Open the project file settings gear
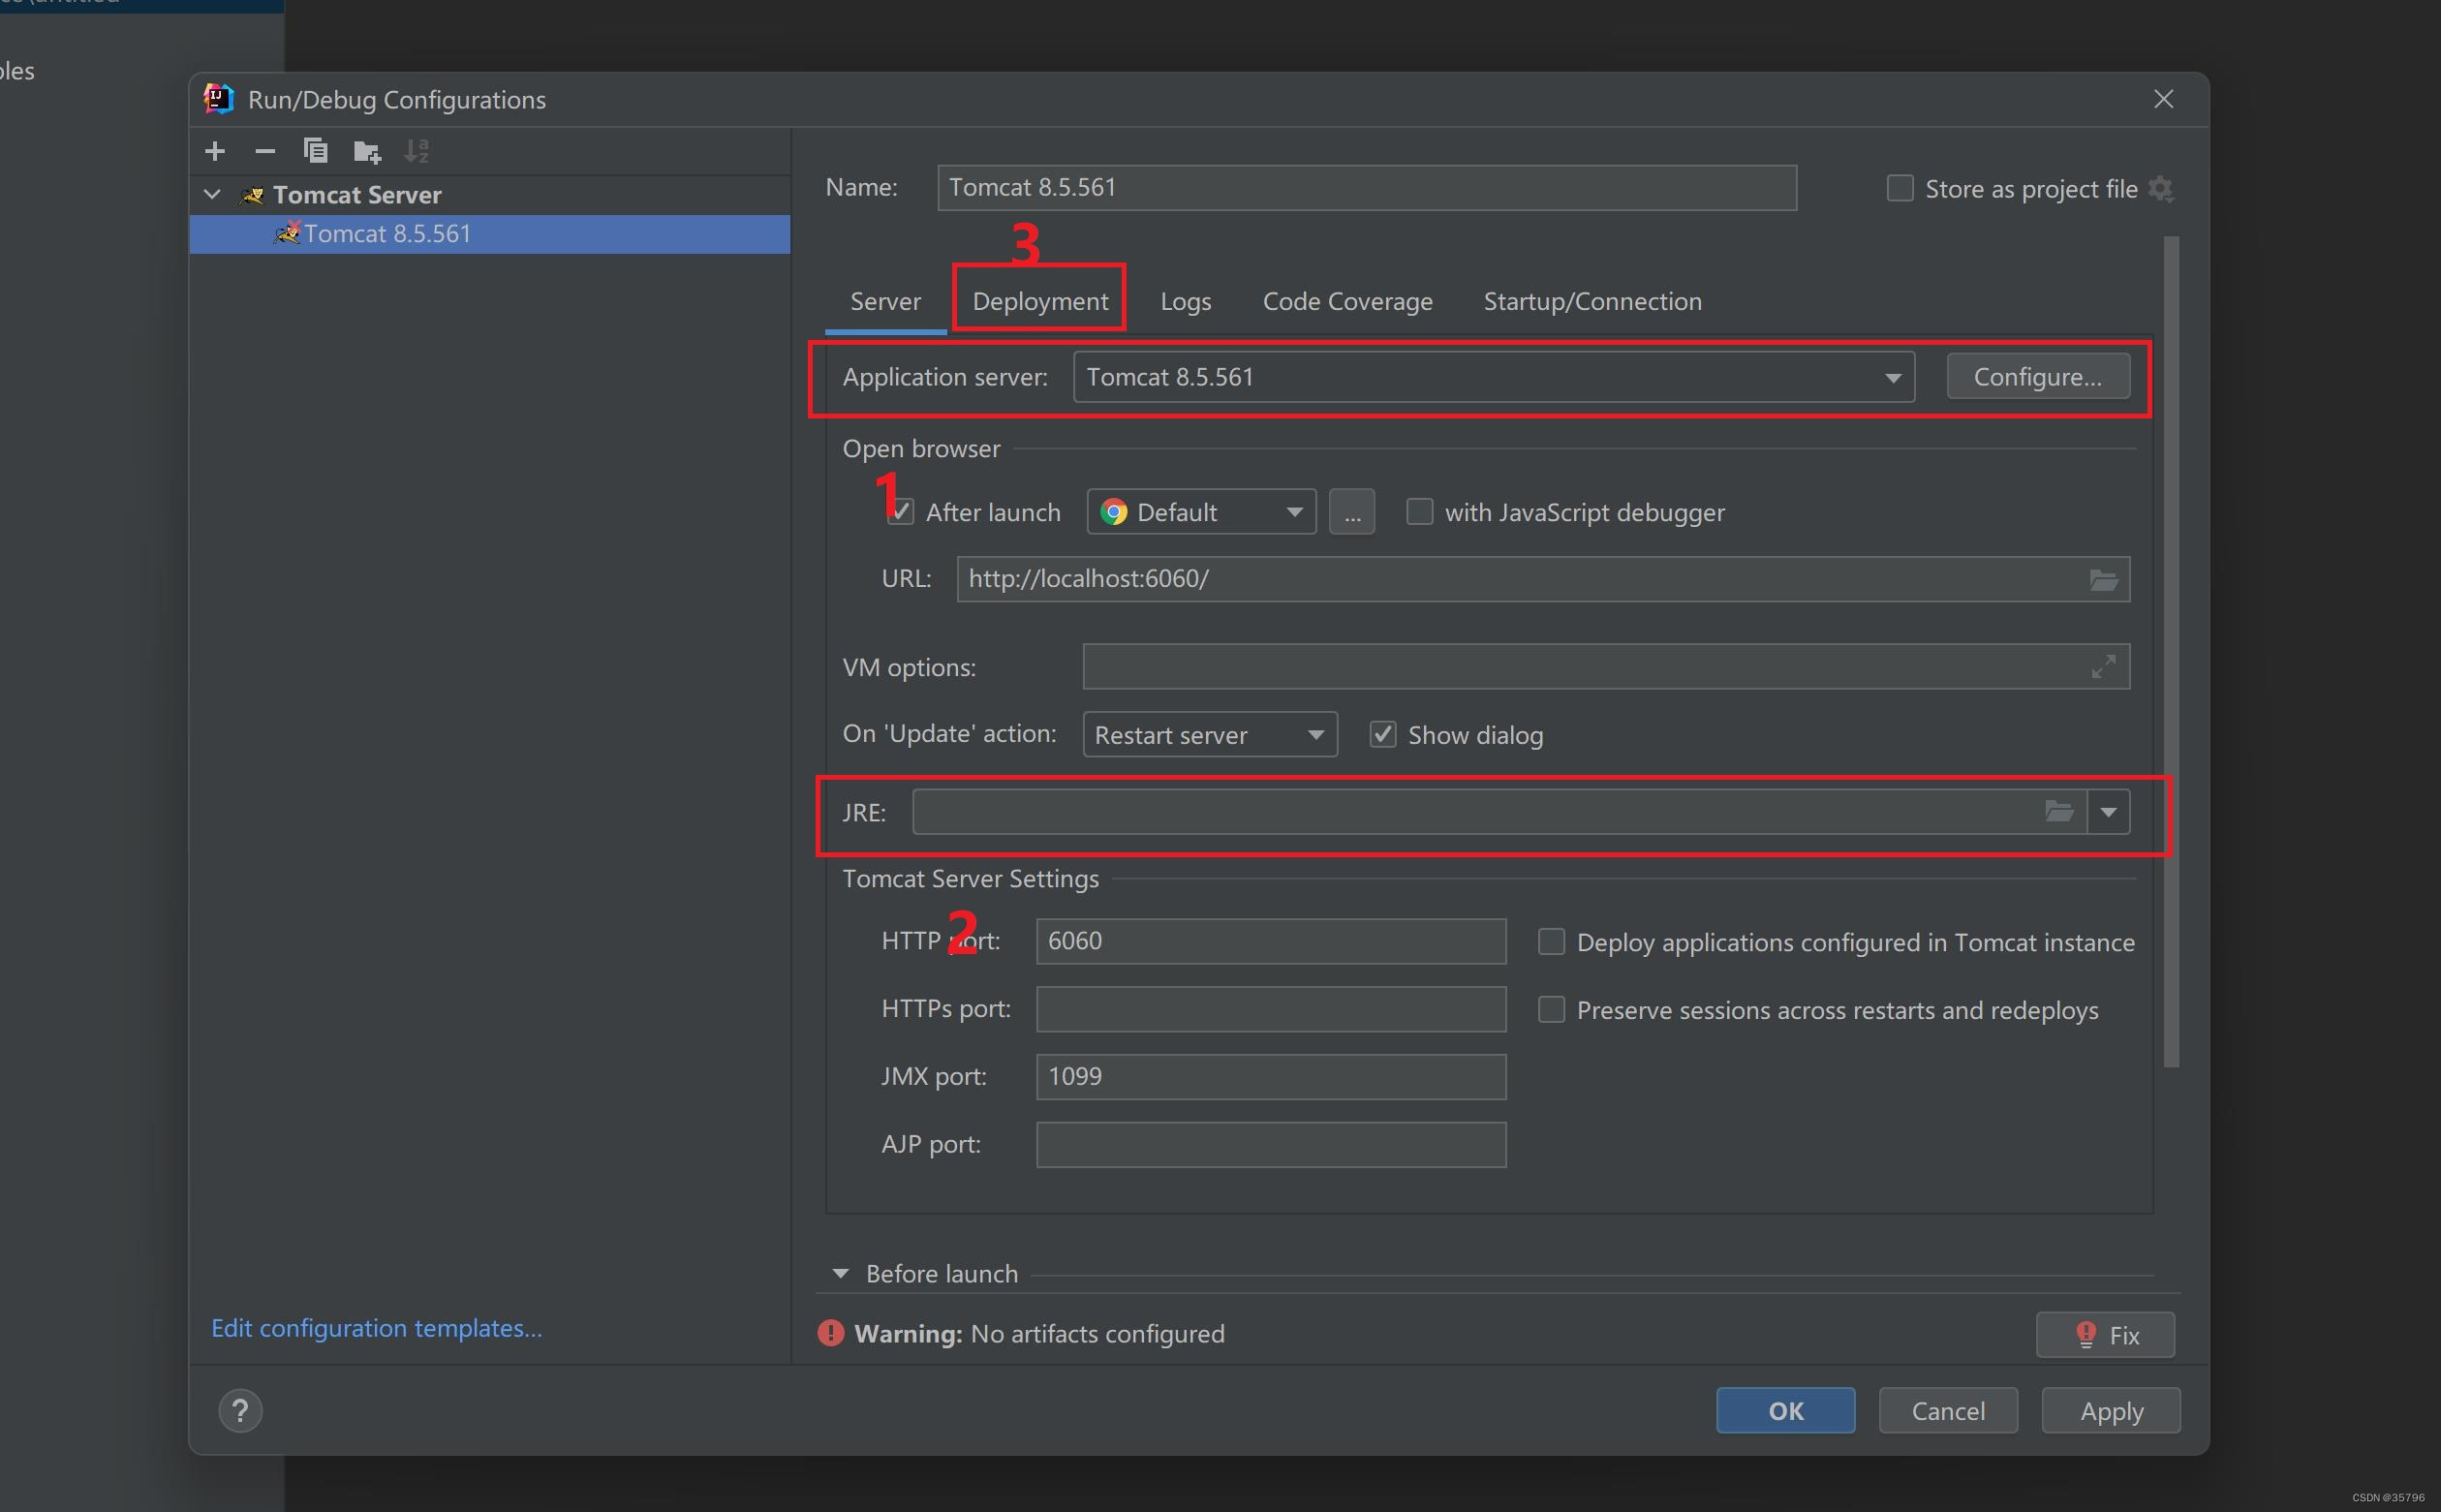 coord(2161,189)
